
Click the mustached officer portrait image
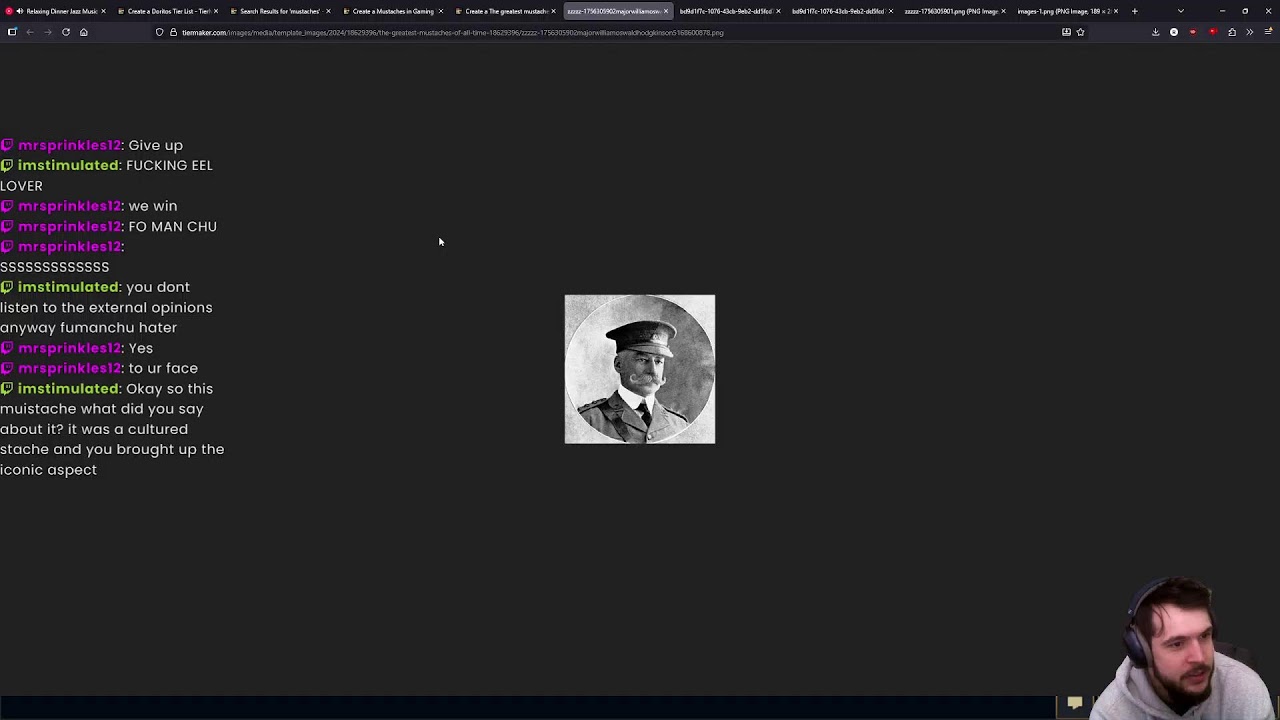click(640, 369)
